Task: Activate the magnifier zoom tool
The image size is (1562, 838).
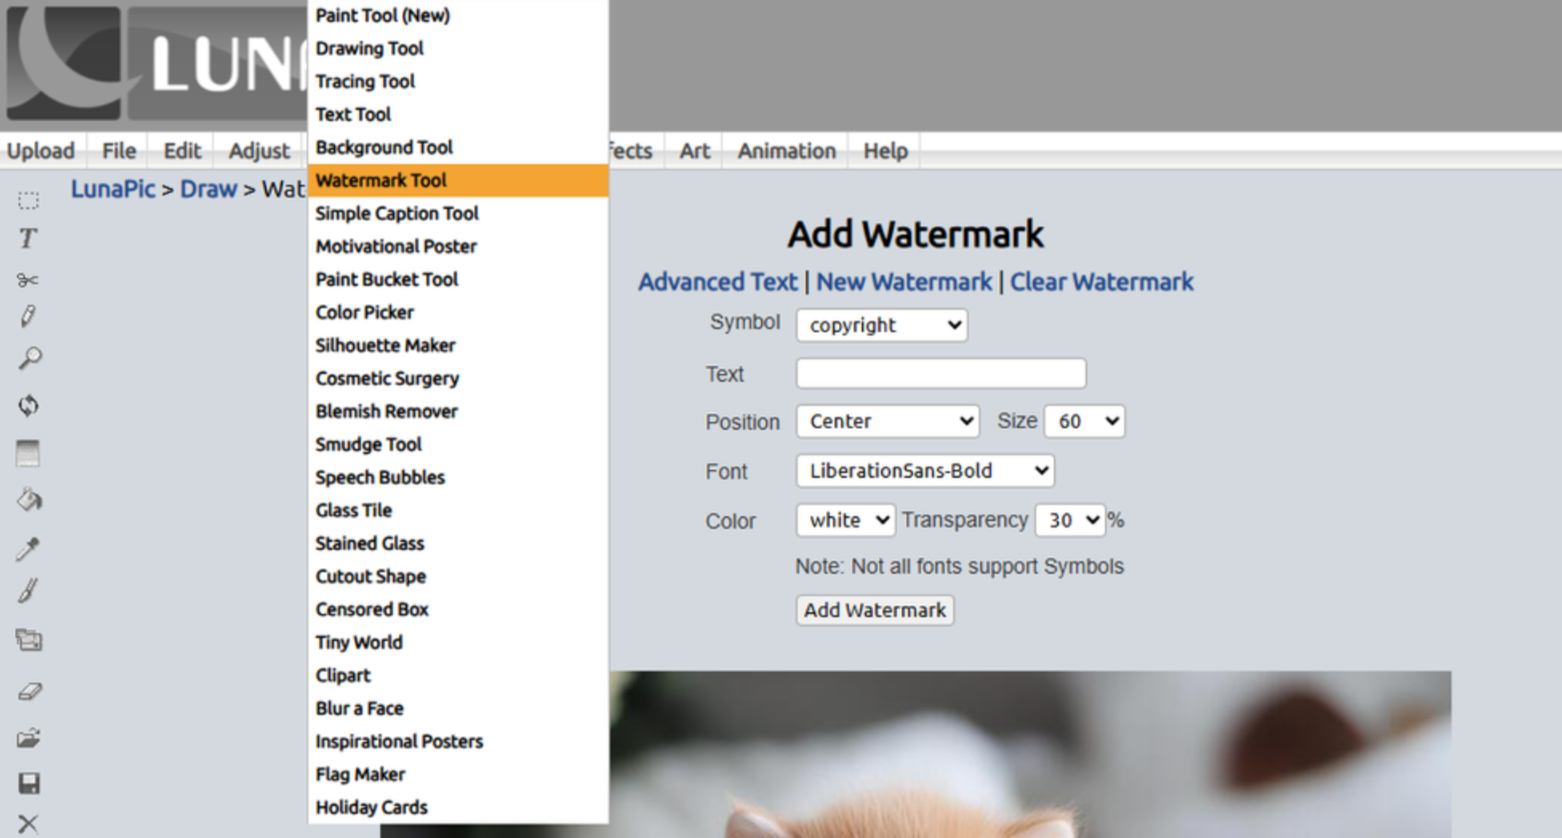Action: [29, 359]
